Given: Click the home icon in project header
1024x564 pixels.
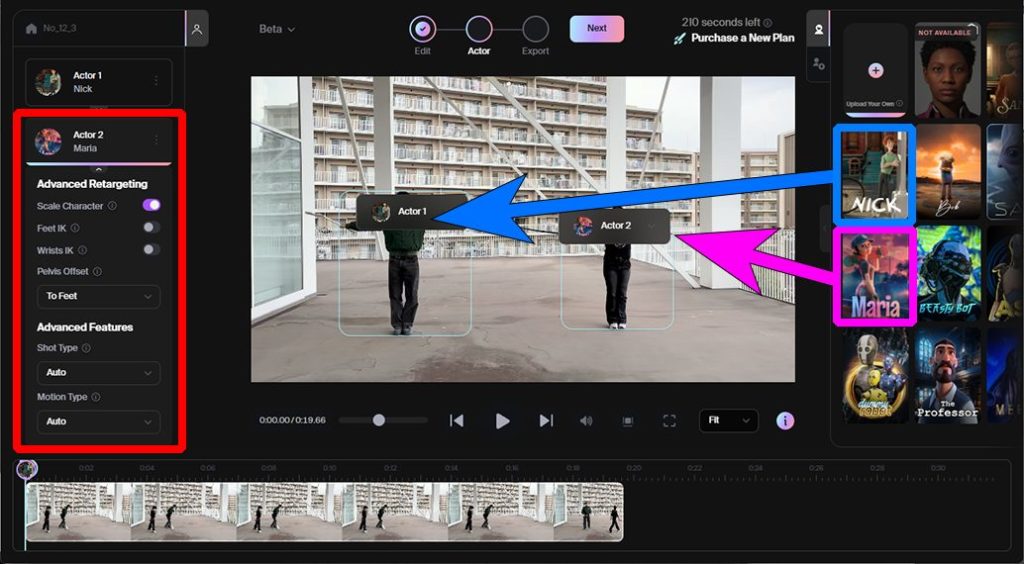Looking at the screenshot, I should (x=31, y=29).
